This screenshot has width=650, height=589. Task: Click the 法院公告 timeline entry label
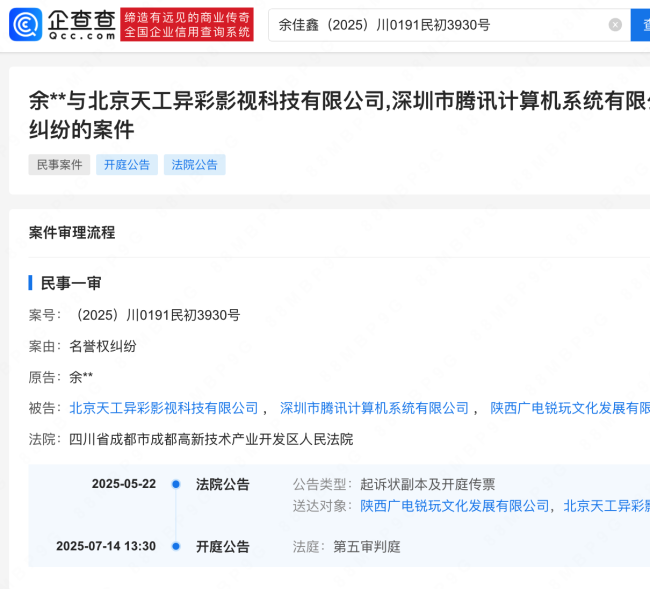[223, 485]
